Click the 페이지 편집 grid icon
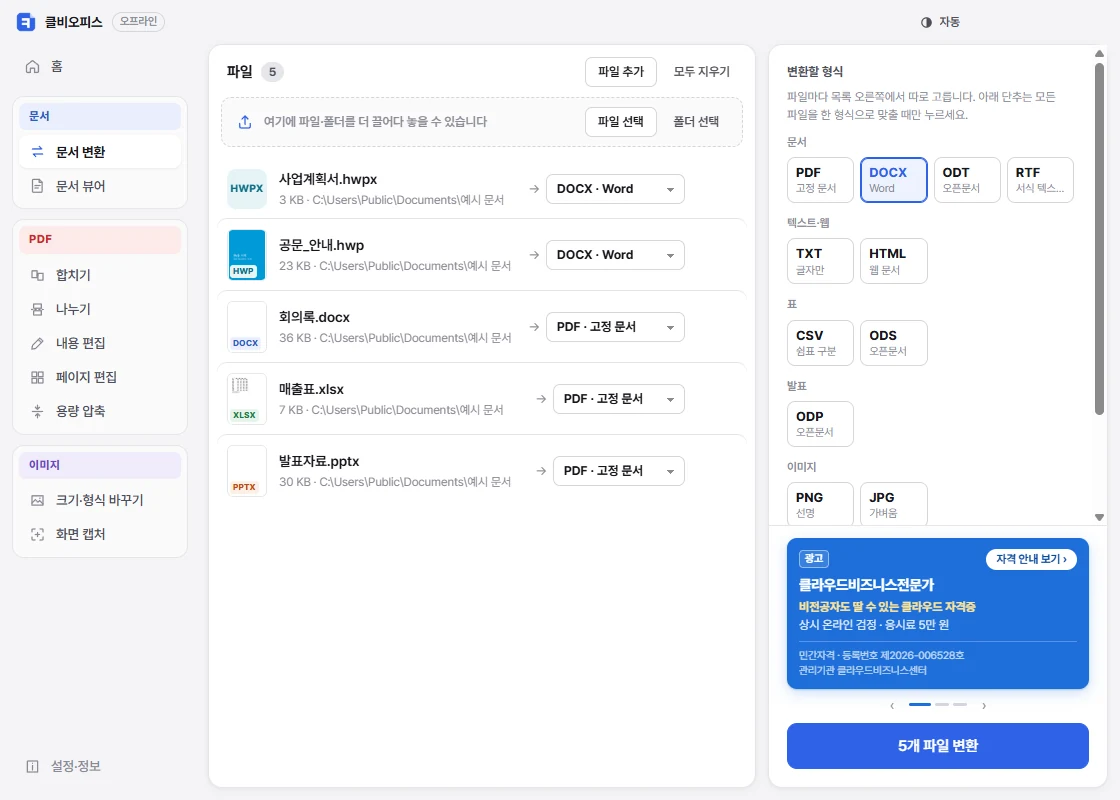 (37, 377)
